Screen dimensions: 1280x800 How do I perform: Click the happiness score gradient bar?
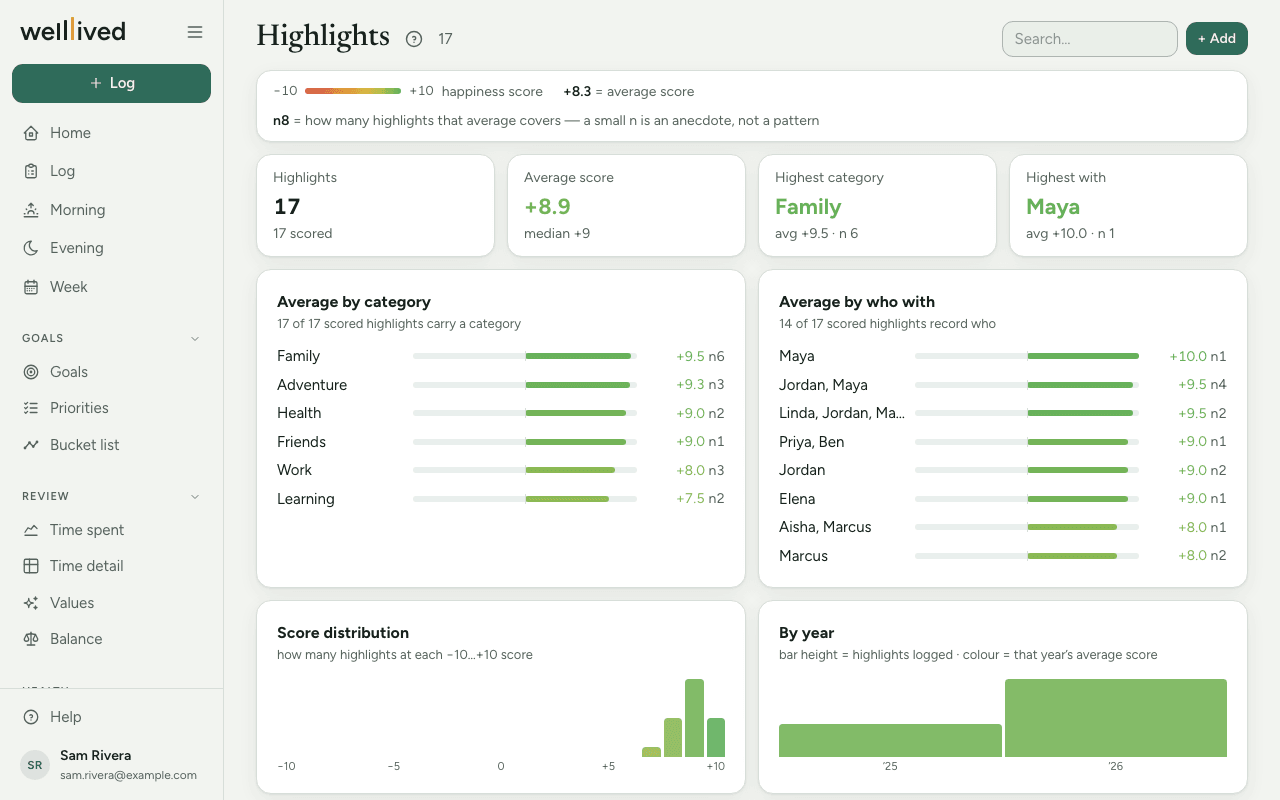coord(353,91)
